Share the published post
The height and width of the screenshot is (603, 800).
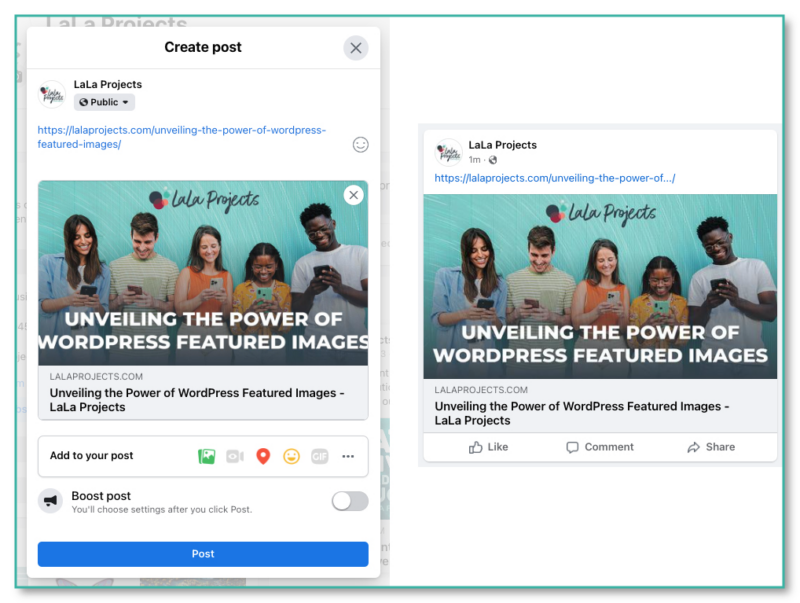coord(711,447)
